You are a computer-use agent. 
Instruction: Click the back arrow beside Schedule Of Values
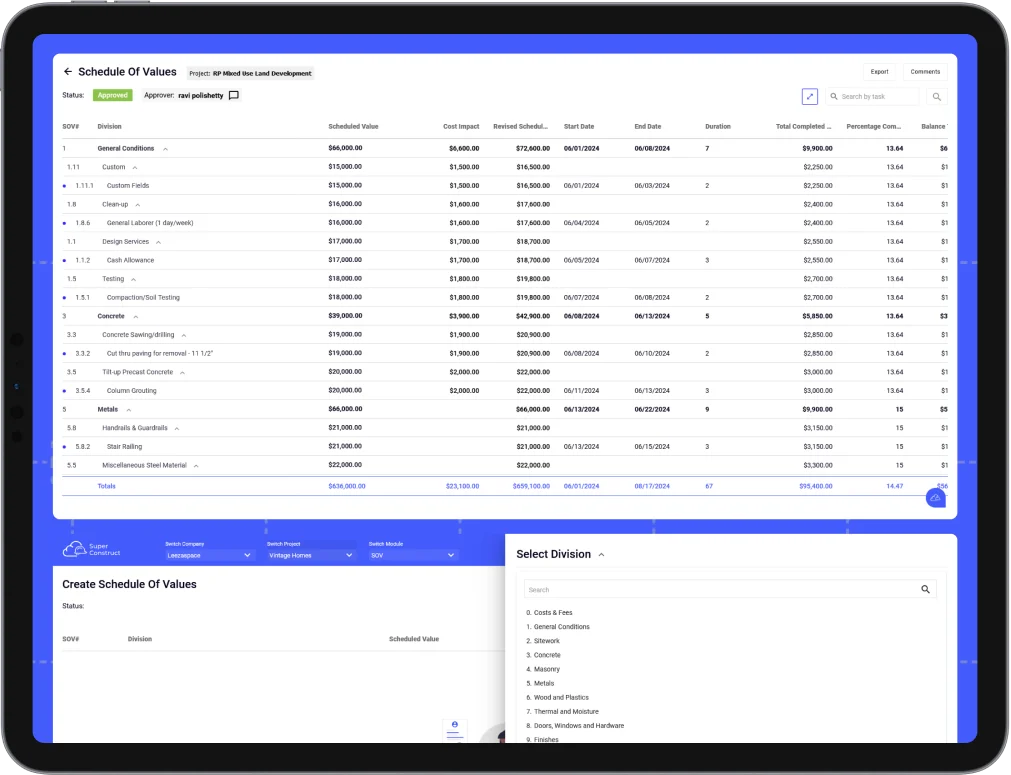68,72
